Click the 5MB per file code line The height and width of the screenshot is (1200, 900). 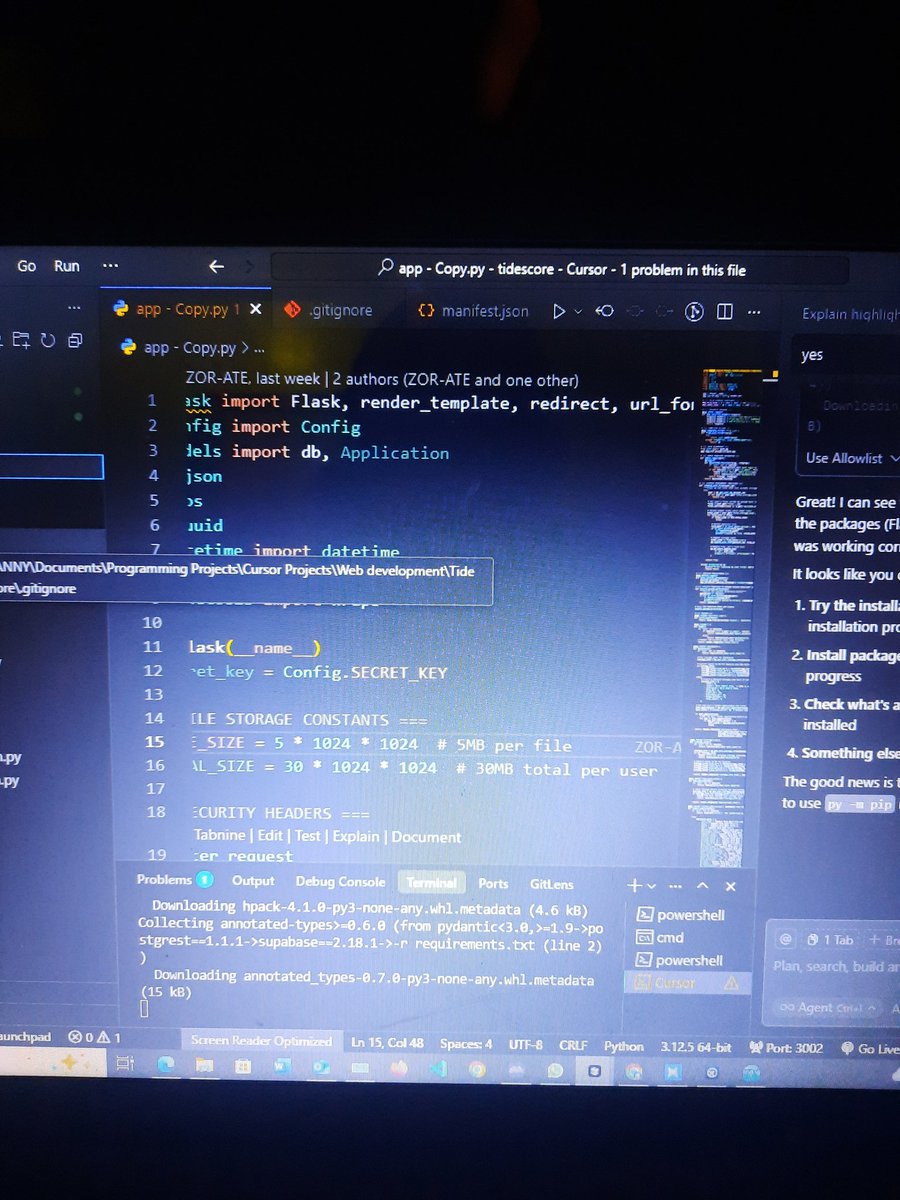pos(379,745)
